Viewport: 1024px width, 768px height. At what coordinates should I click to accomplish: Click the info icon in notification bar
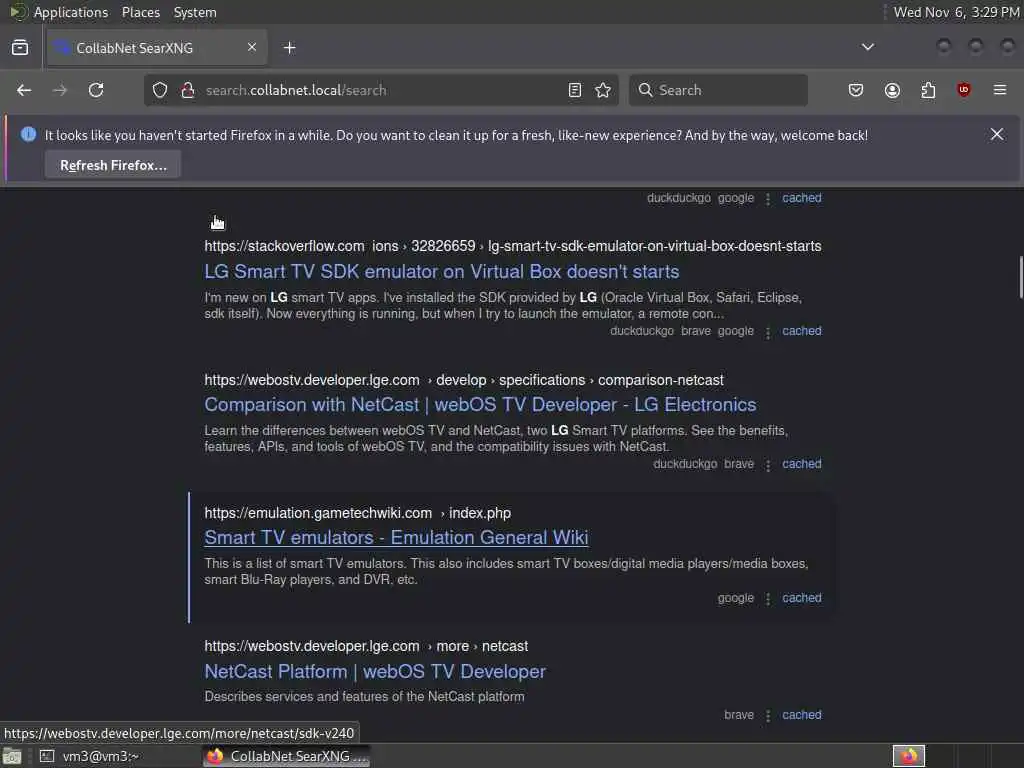point(28,135)
